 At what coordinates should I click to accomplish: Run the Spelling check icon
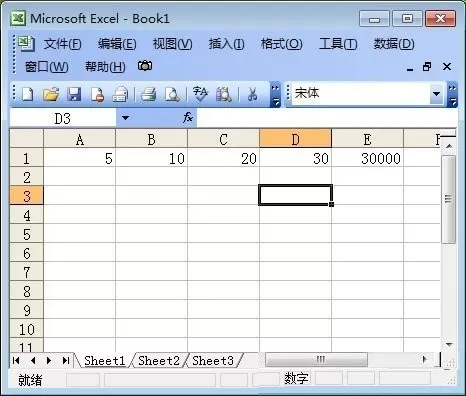tap(201, 94)
